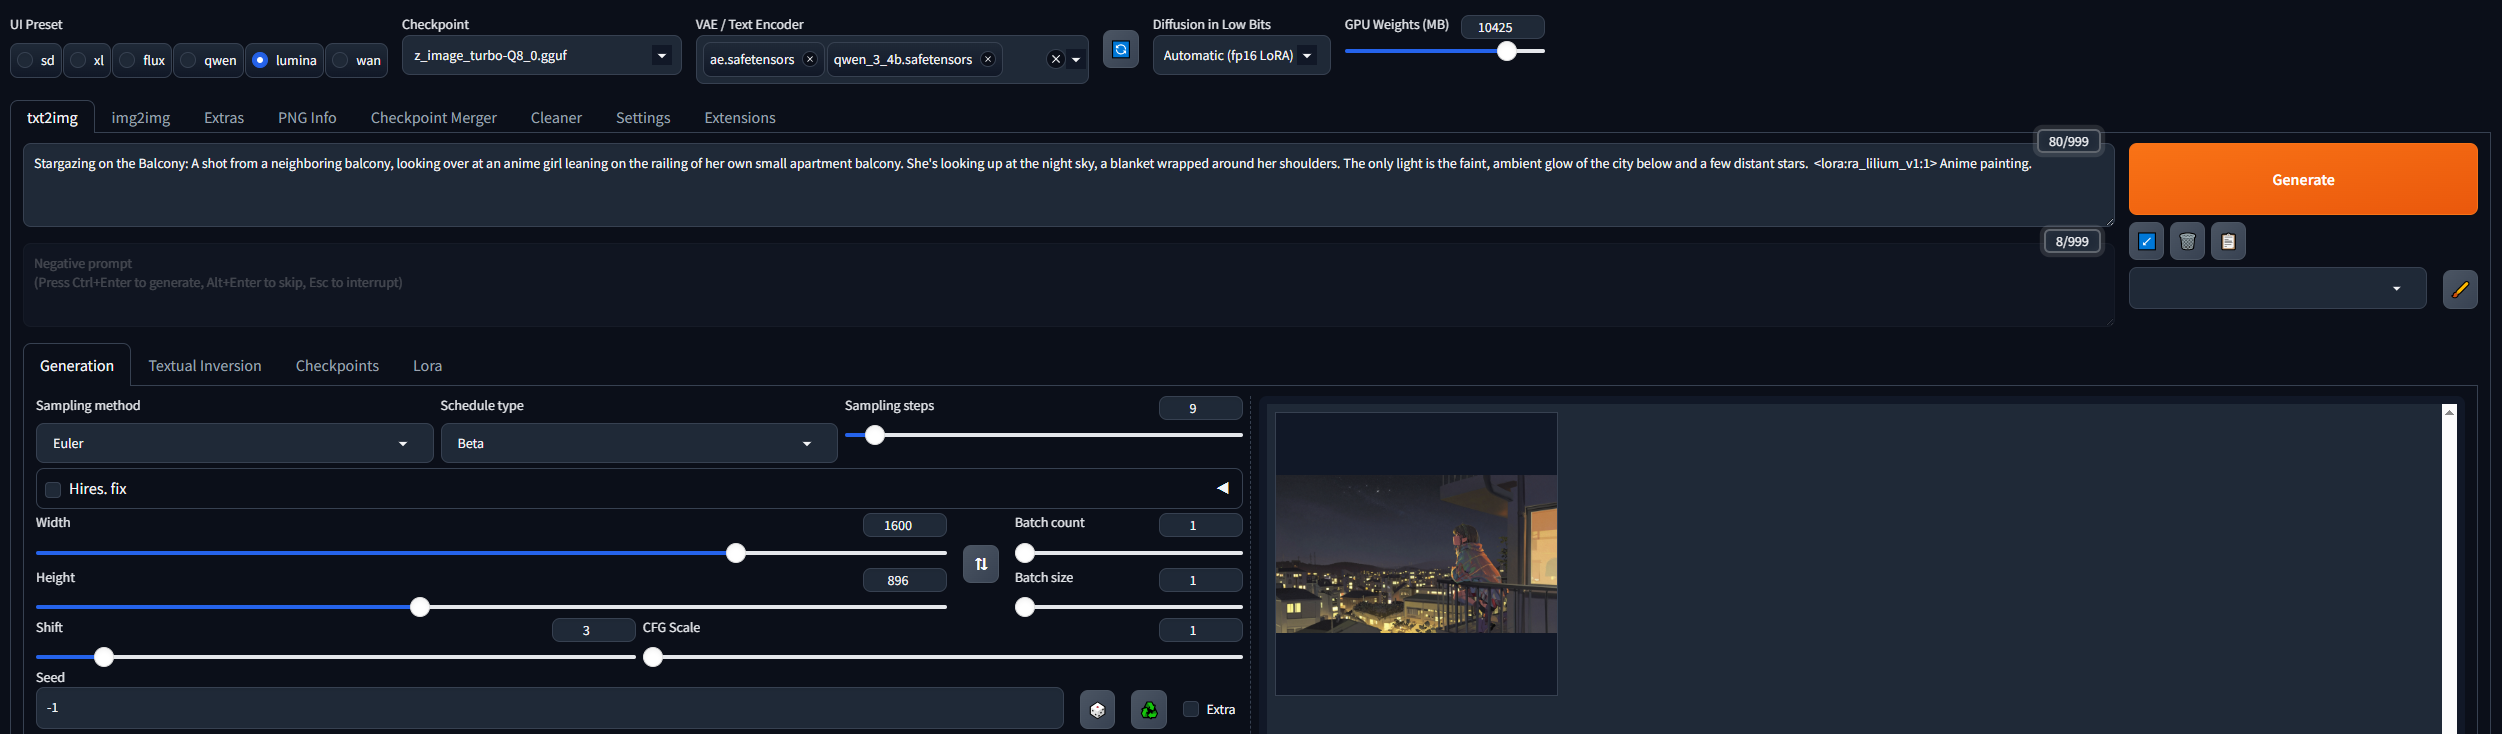Click the Shift slider handle
Viewport: 2502px width, 734px height.
point(103,657)
